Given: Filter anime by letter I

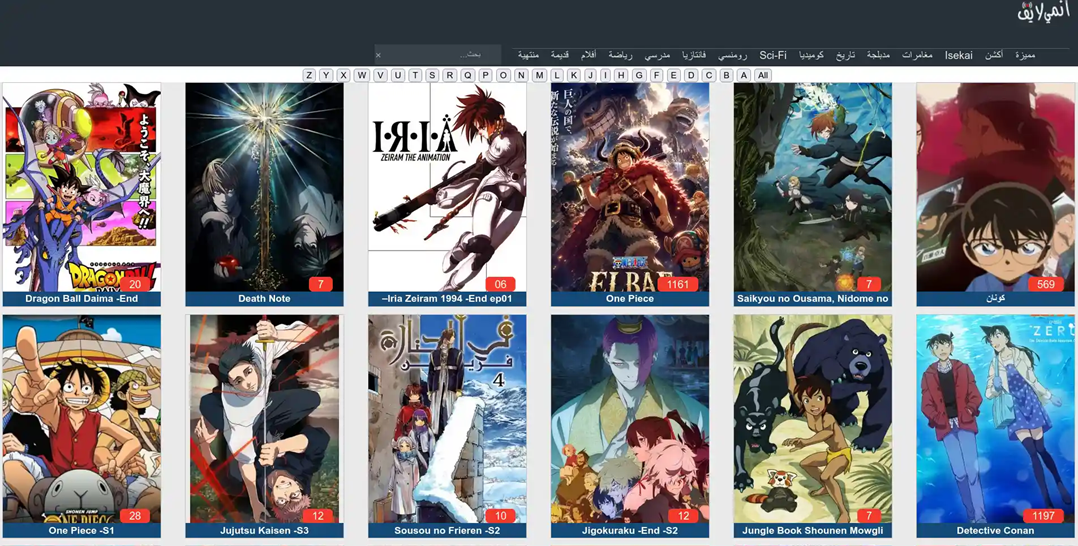Looking at the screenshot, I should 605,75.
